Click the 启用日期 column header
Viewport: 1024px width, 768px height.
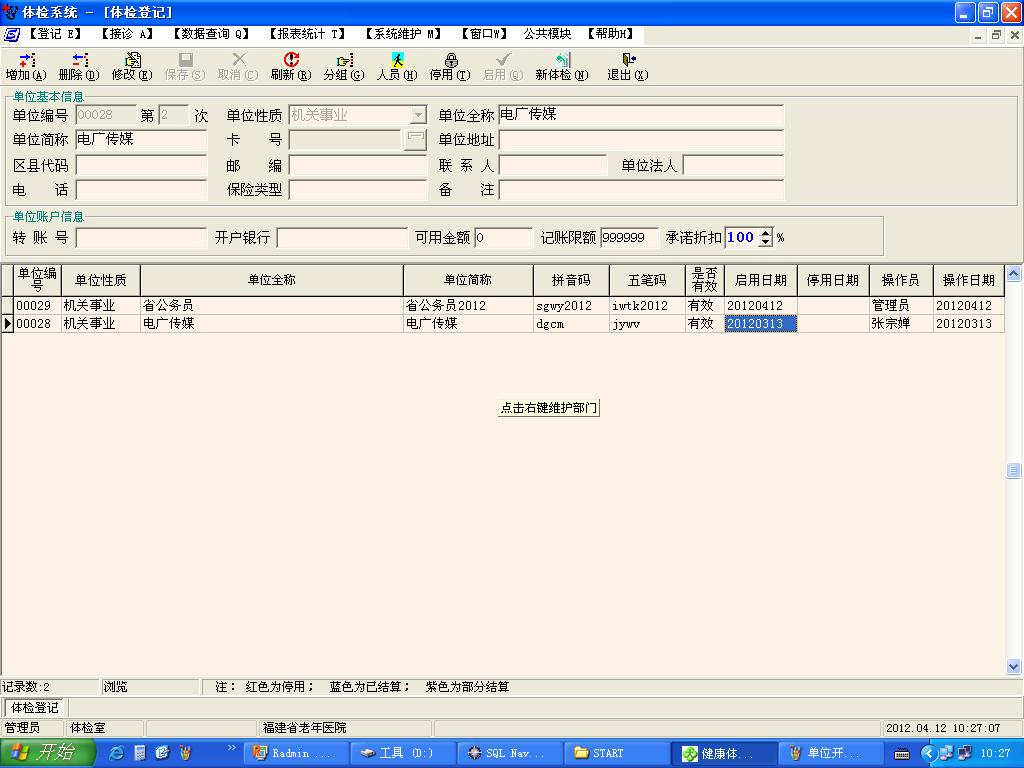pyautogui.click(x=761, y=280)
